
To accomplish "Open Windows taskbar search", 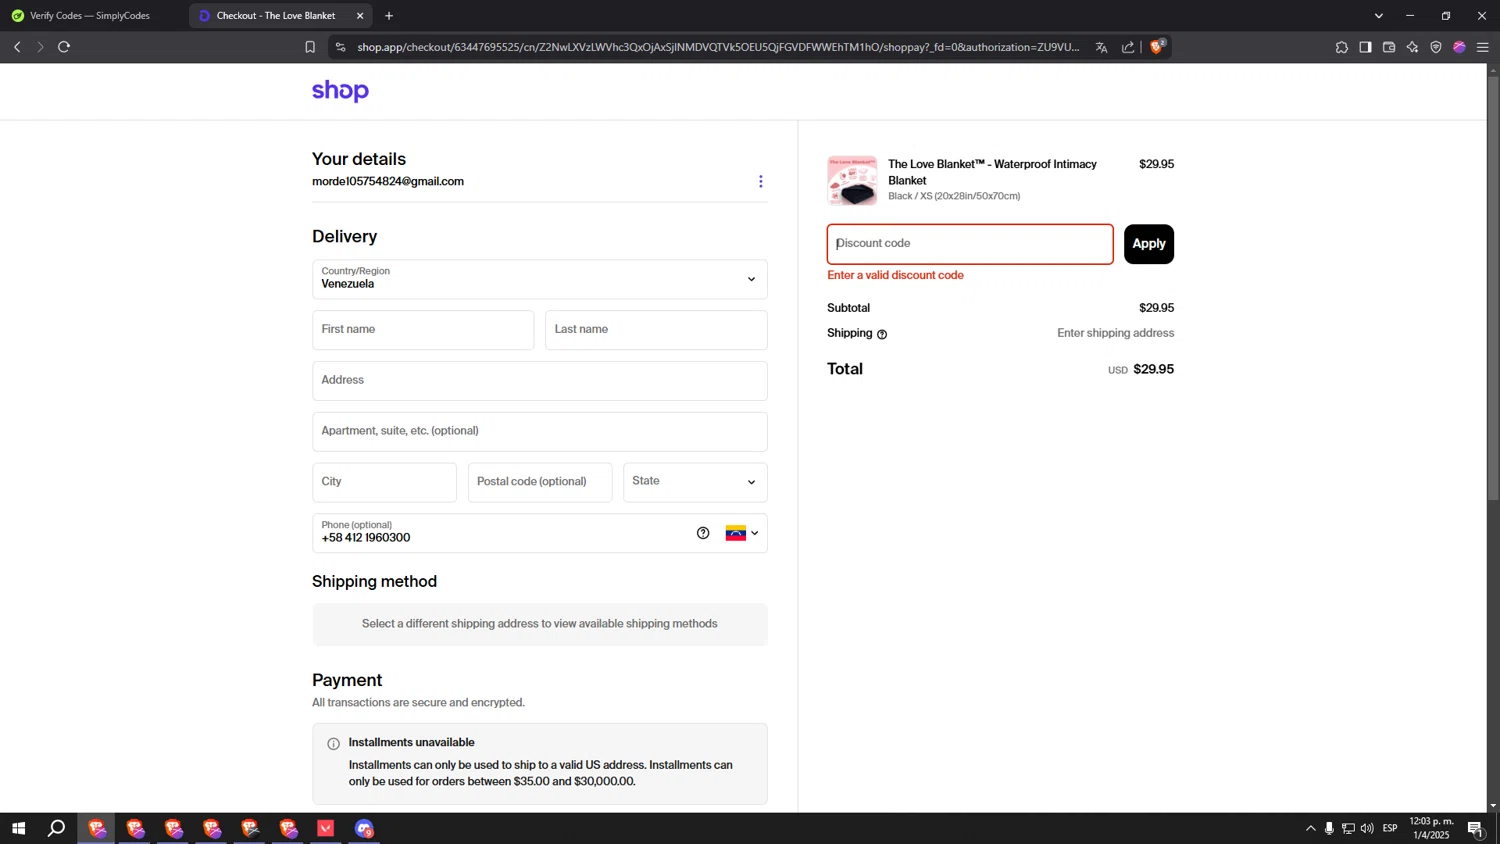I will point(57,828).
